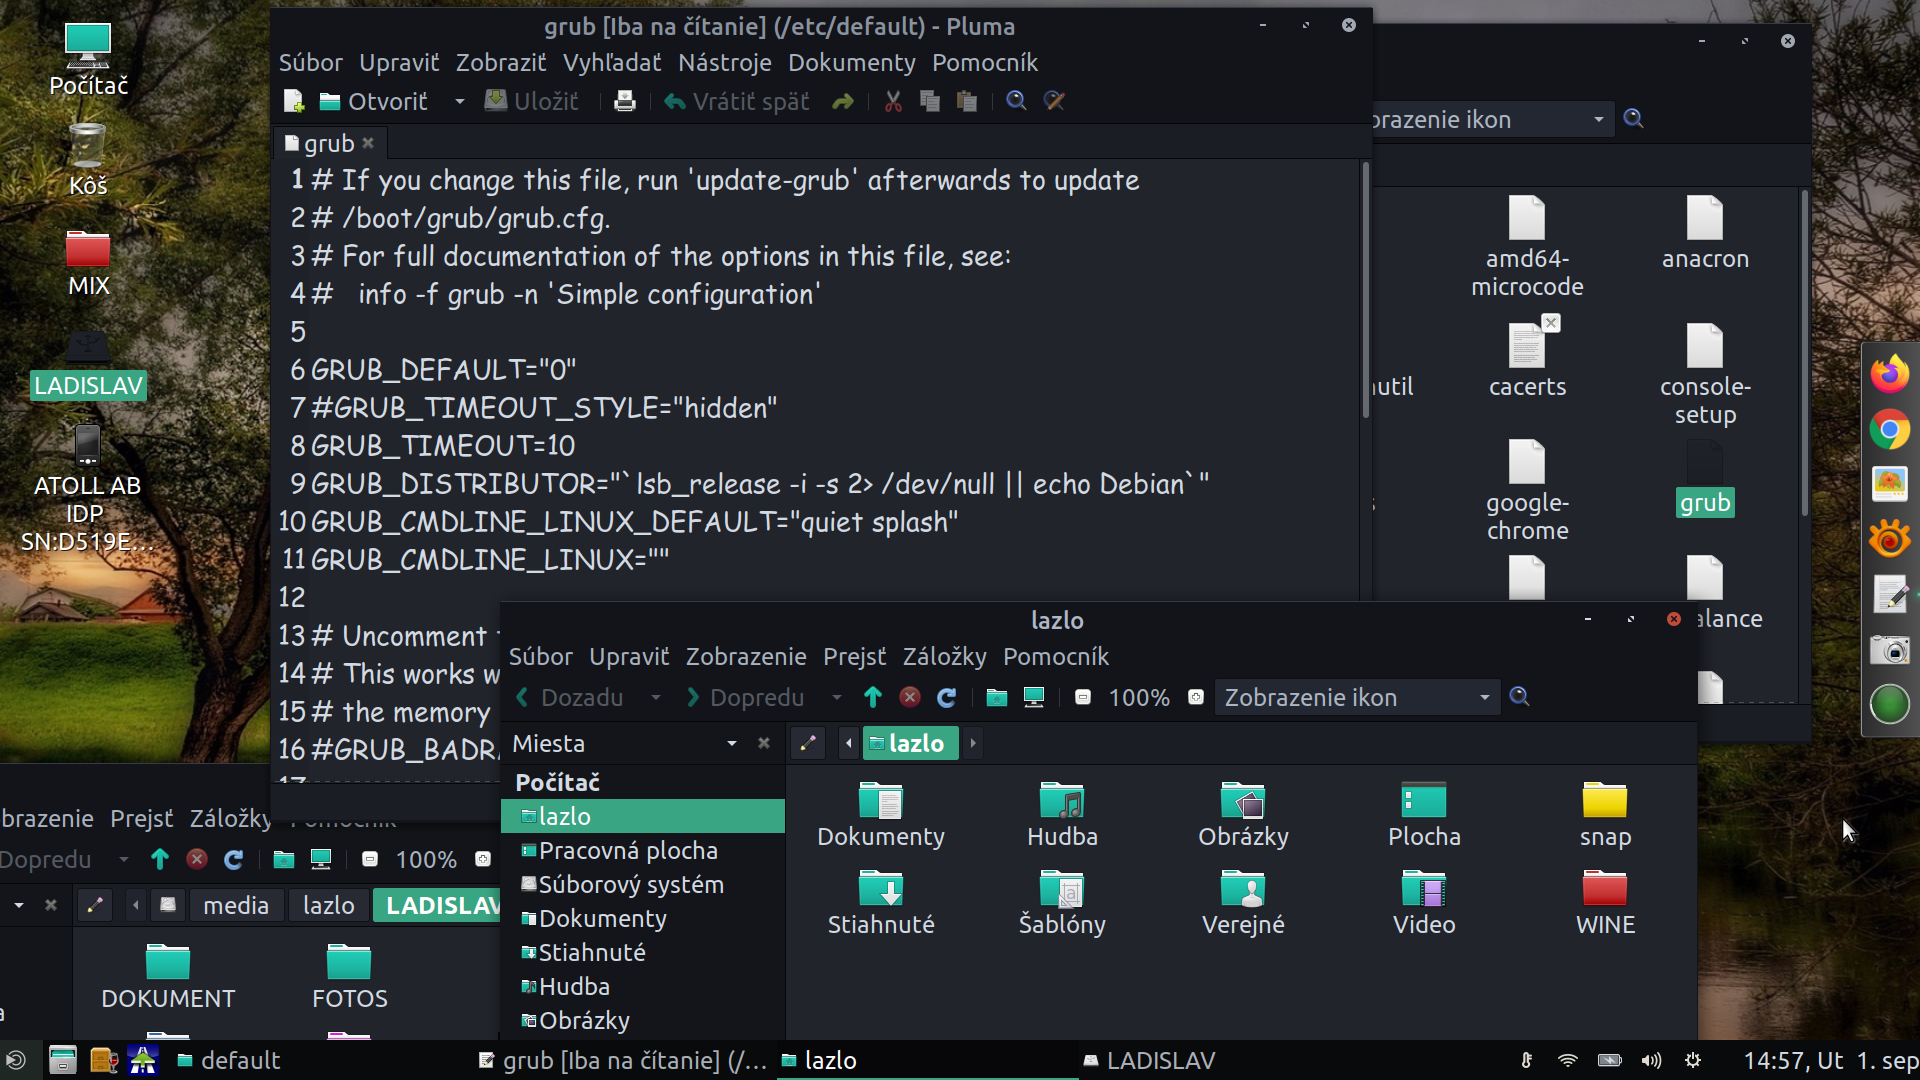1920x1080 pixels.
Task: Launch Firefox from the right dock
Action: [x=1889, y=375]
